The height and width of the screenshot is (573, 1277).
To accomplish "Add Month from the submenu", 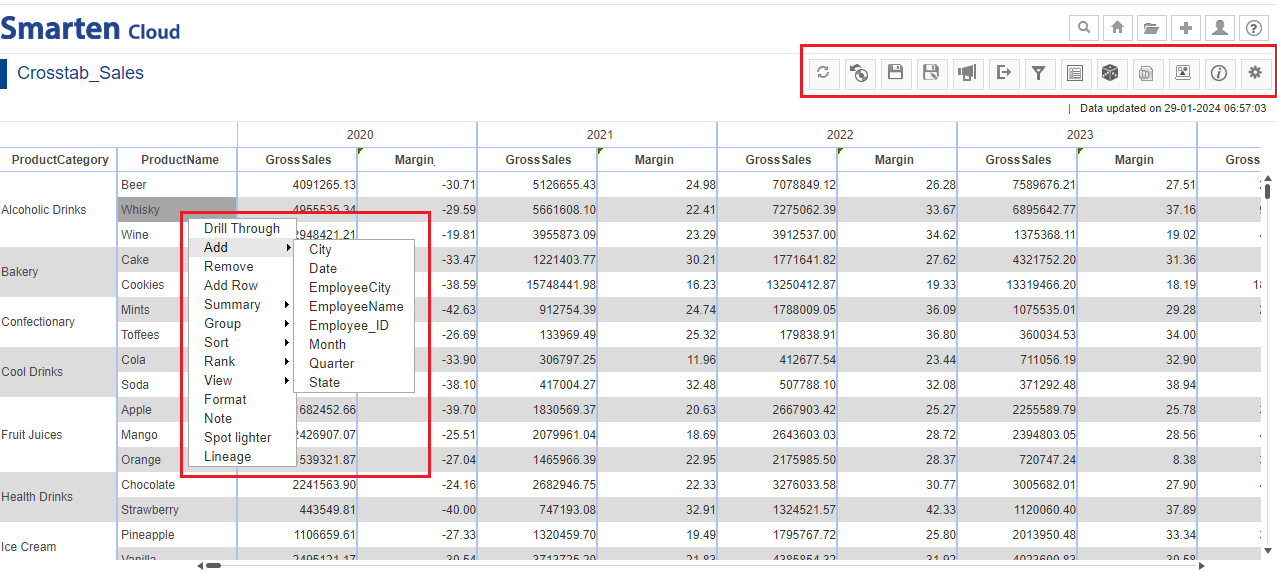I will 354,344.
